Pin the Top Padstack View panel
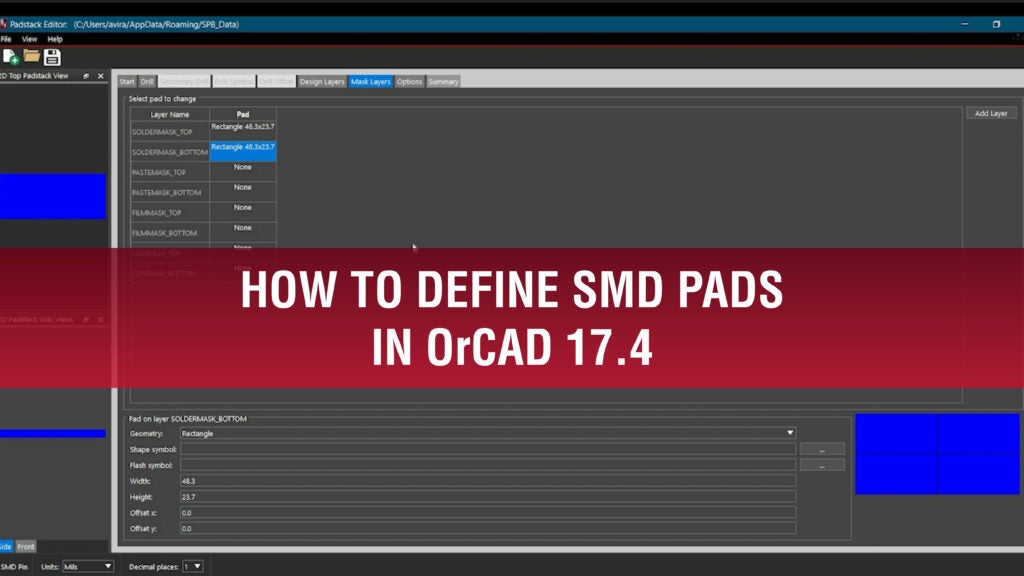Screen dimensions: 1024x576 pos(86,75)
